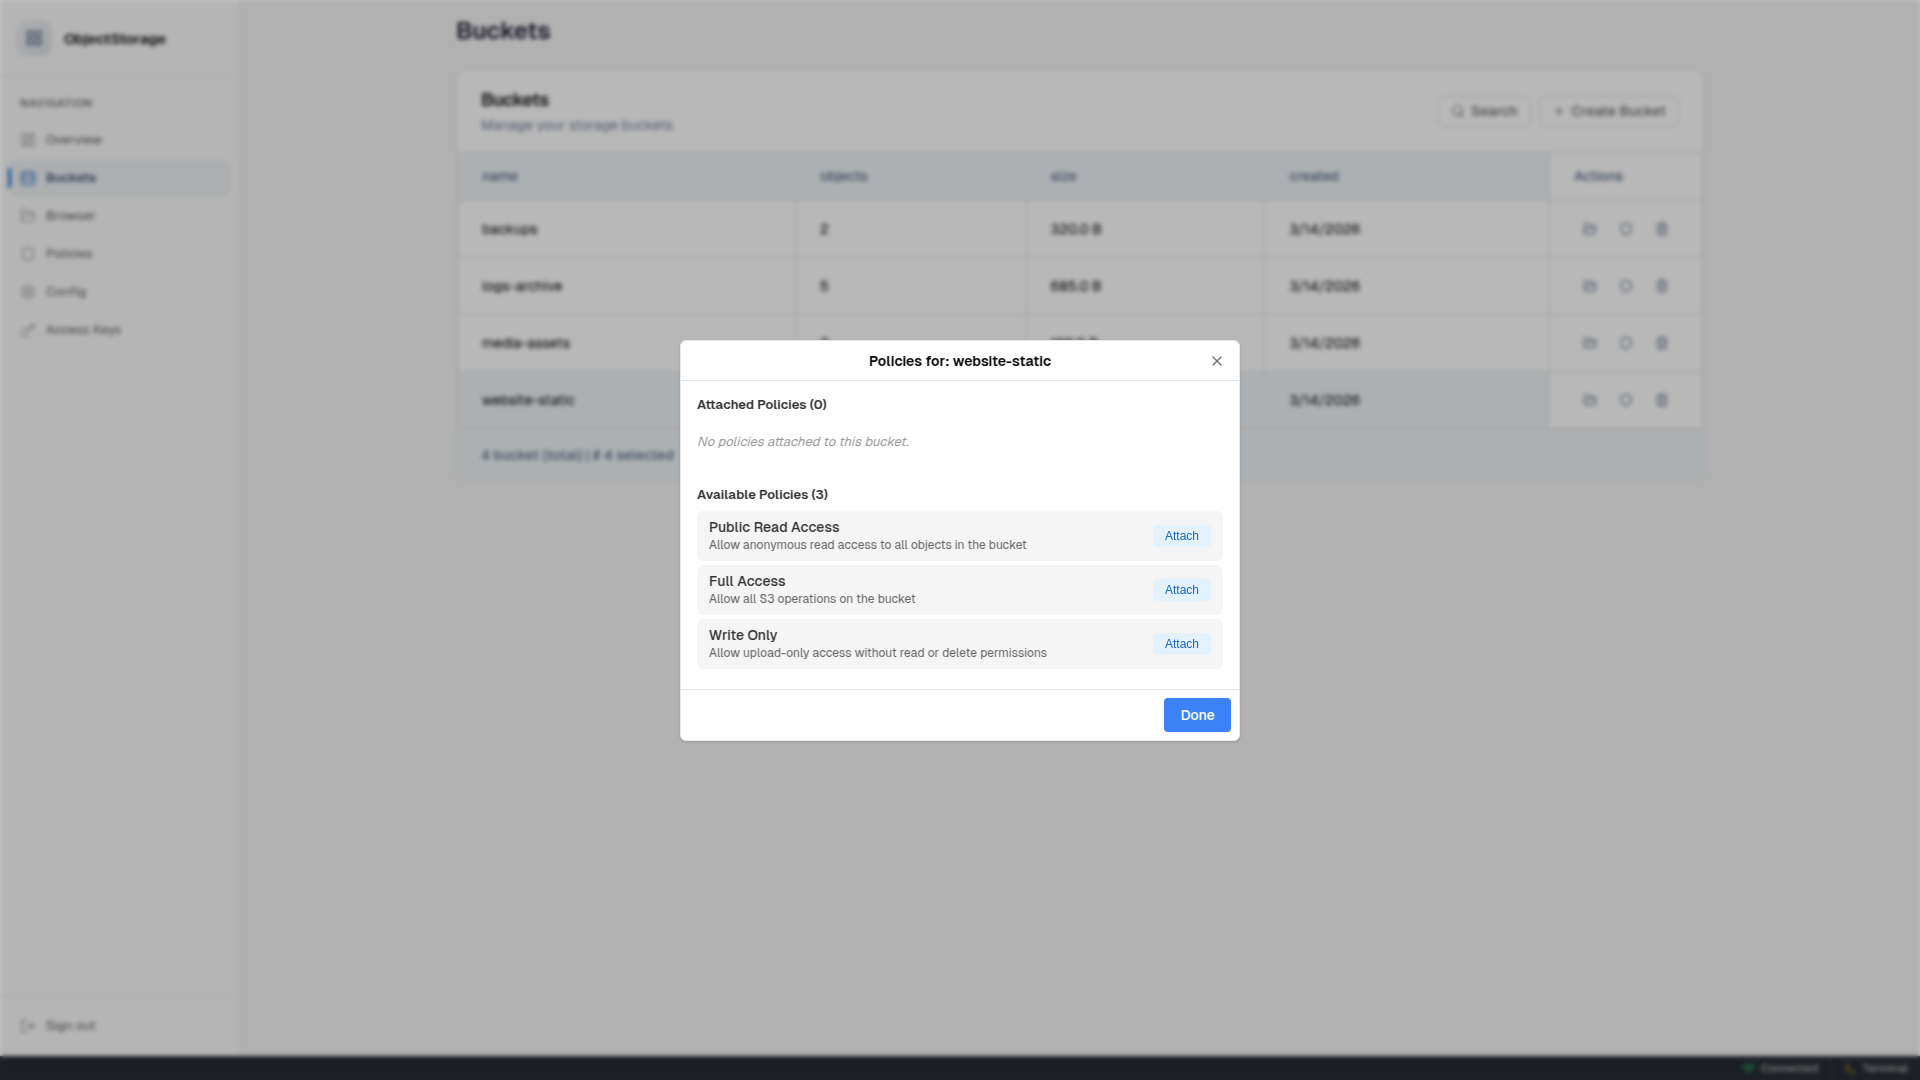Attach the Public Read Access policy
The width and height of the screenshot is (1920, 1080).
point(1181,536)
